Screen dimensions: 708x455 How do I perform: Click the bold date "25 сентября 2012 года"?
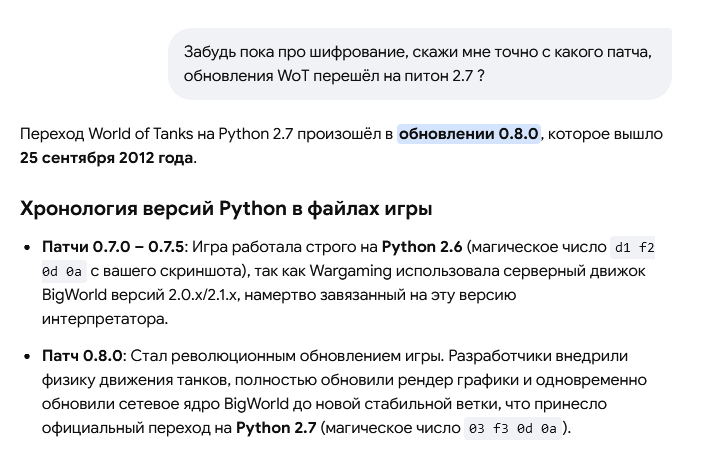tap(107, 158)
